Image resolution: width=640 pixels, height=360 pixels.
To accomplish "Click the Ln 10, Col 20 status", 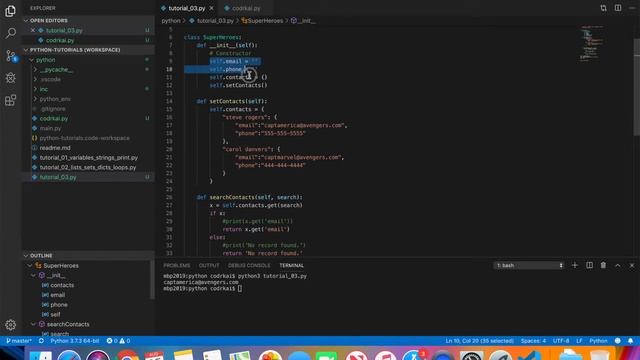I will tap(480, 341).
